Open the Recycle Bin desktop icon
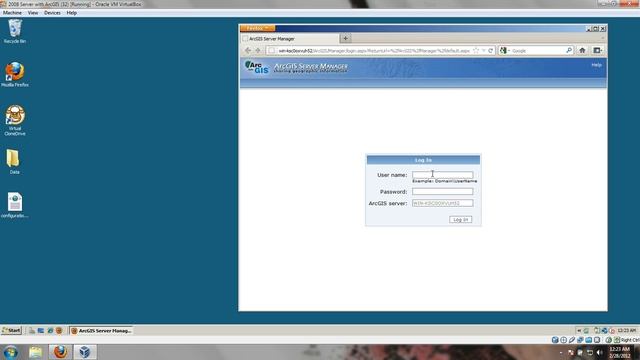This screenshot has height=360, width=640. point(15,31)
